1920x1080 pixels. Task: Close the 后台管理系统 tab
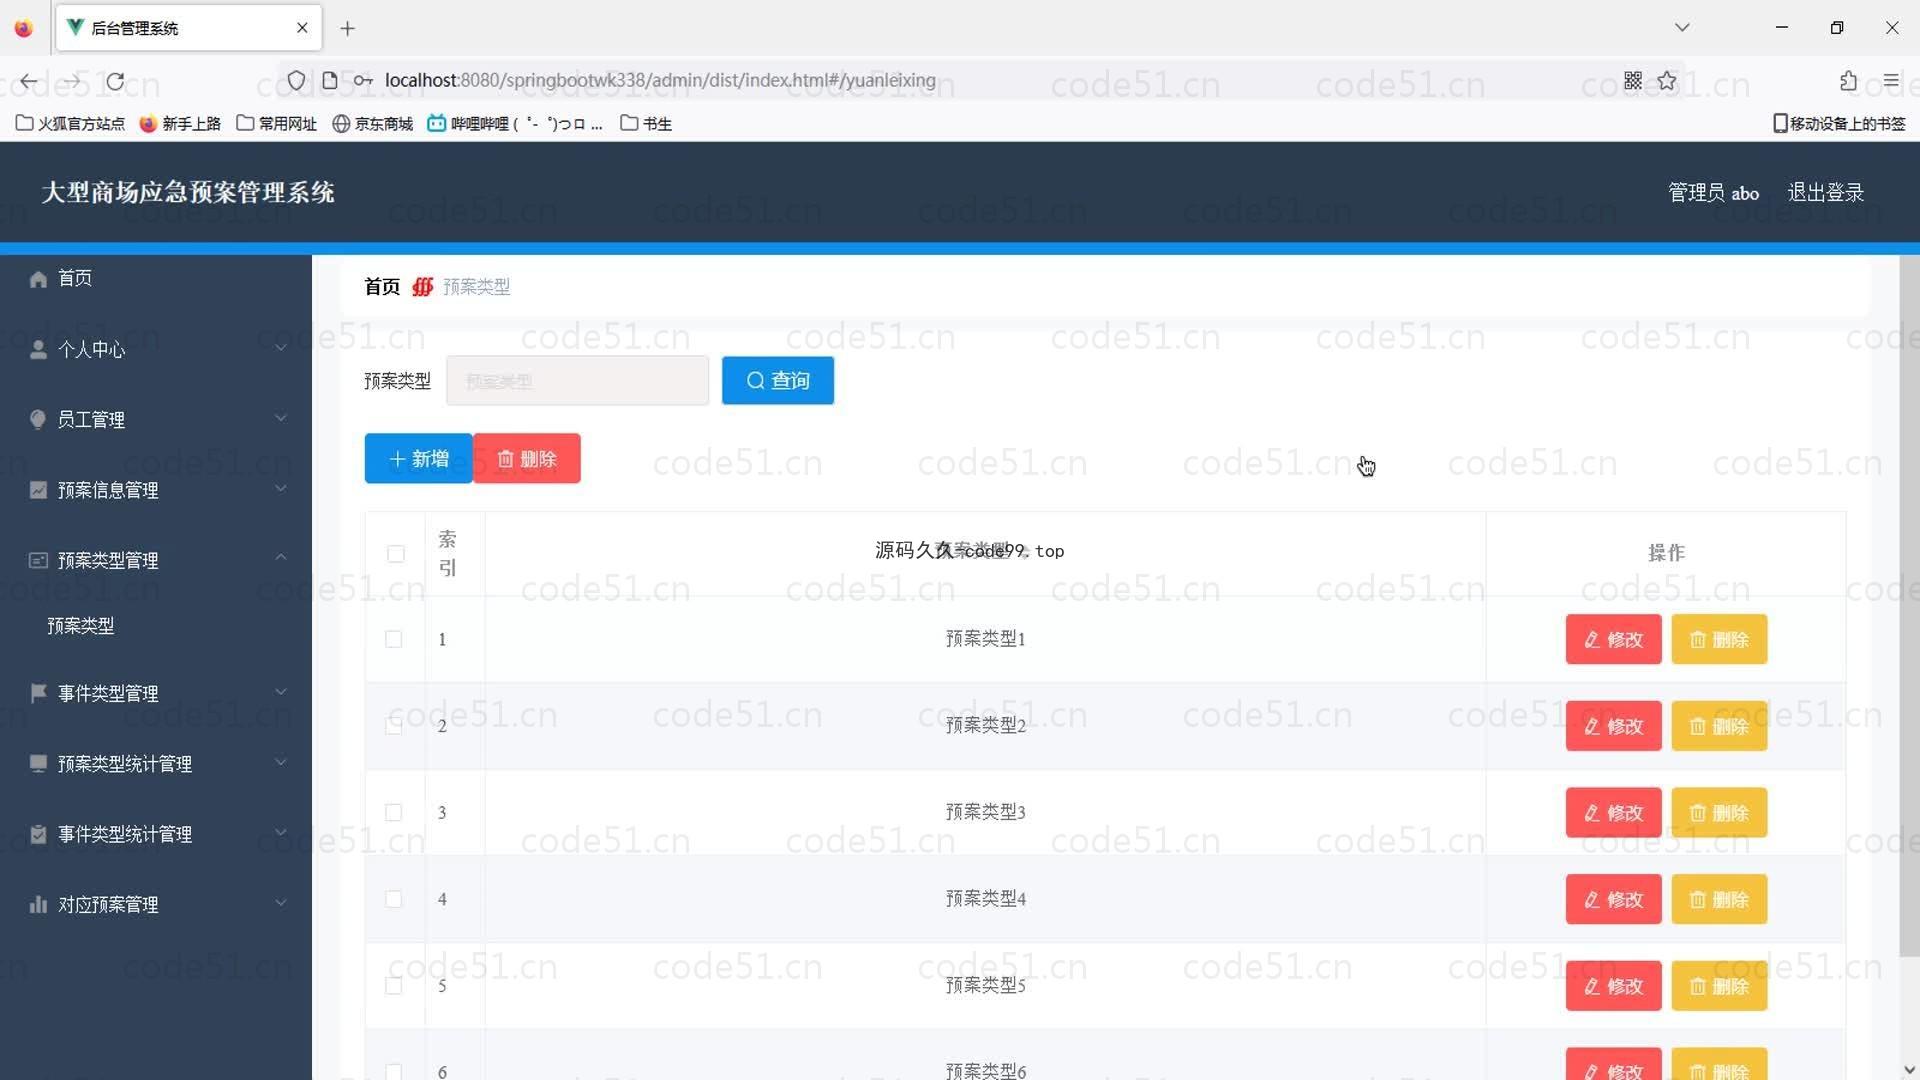pos(302,28)
